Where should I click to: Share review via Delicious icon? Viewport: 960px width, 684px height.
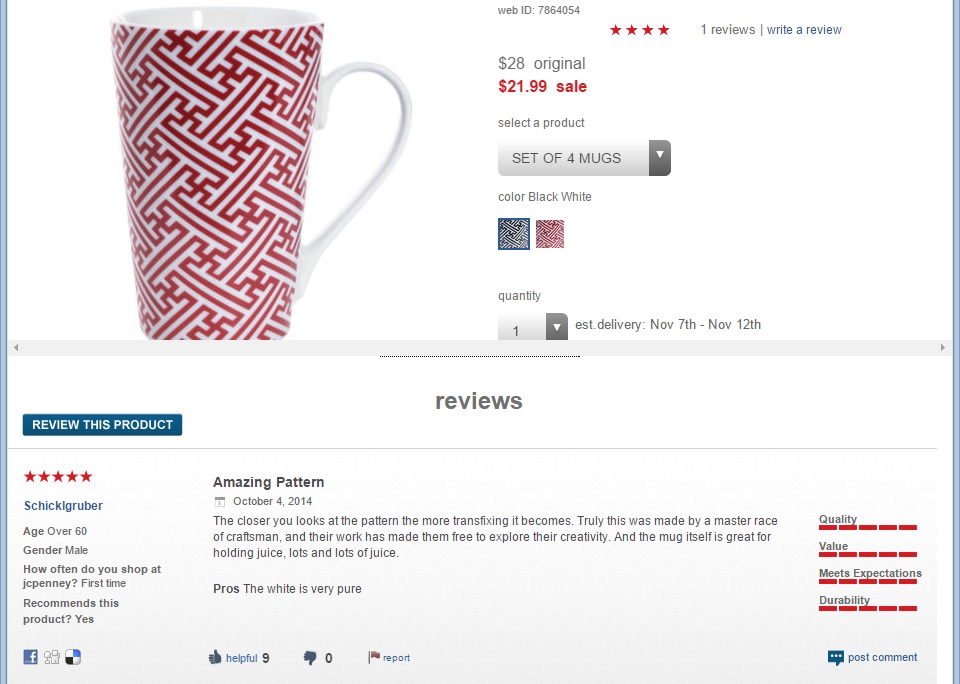tap(73, 657)
